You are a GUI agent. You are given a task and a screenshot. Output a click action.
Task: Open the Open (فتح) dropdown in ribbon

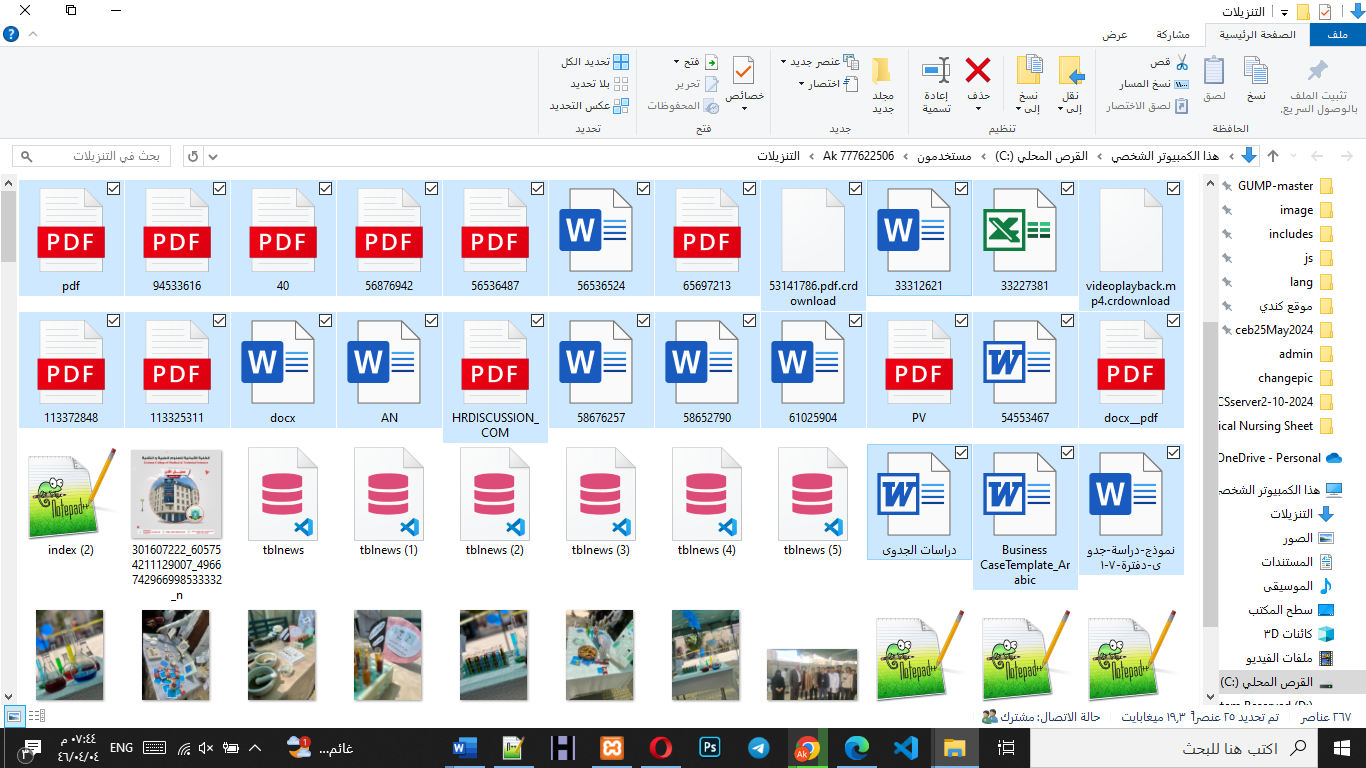click(x=696, y=62)
